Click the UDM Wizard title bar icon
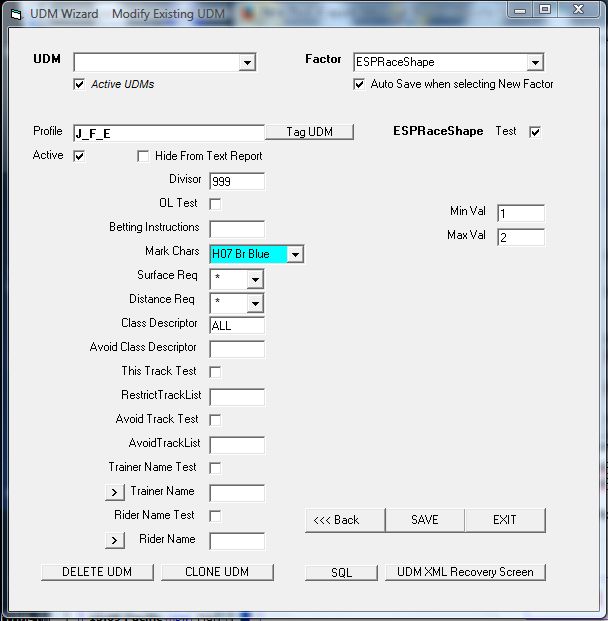Viewport: 608px width, 621px height. (15, 14)
